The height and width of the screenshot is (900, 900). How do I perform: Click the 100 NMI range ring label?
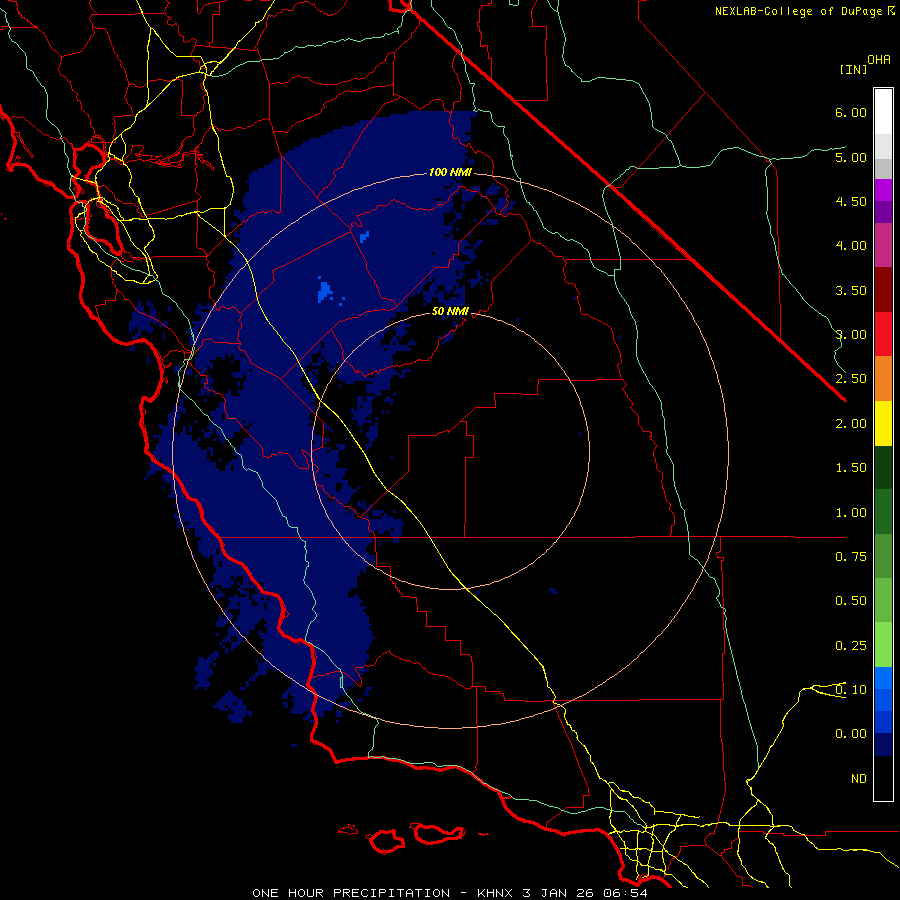[450, 172]
